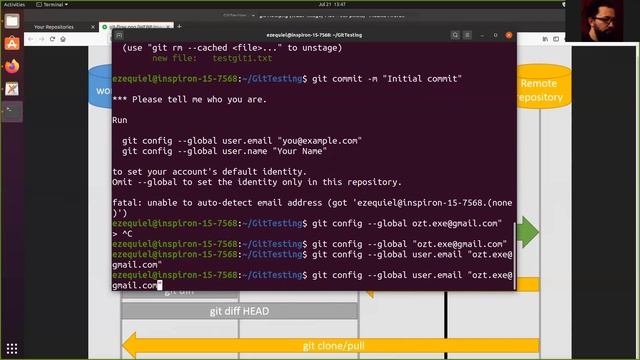640x360 pixels.
Task: Click the '> ^C' line in terminal
Action: point(122,234)
